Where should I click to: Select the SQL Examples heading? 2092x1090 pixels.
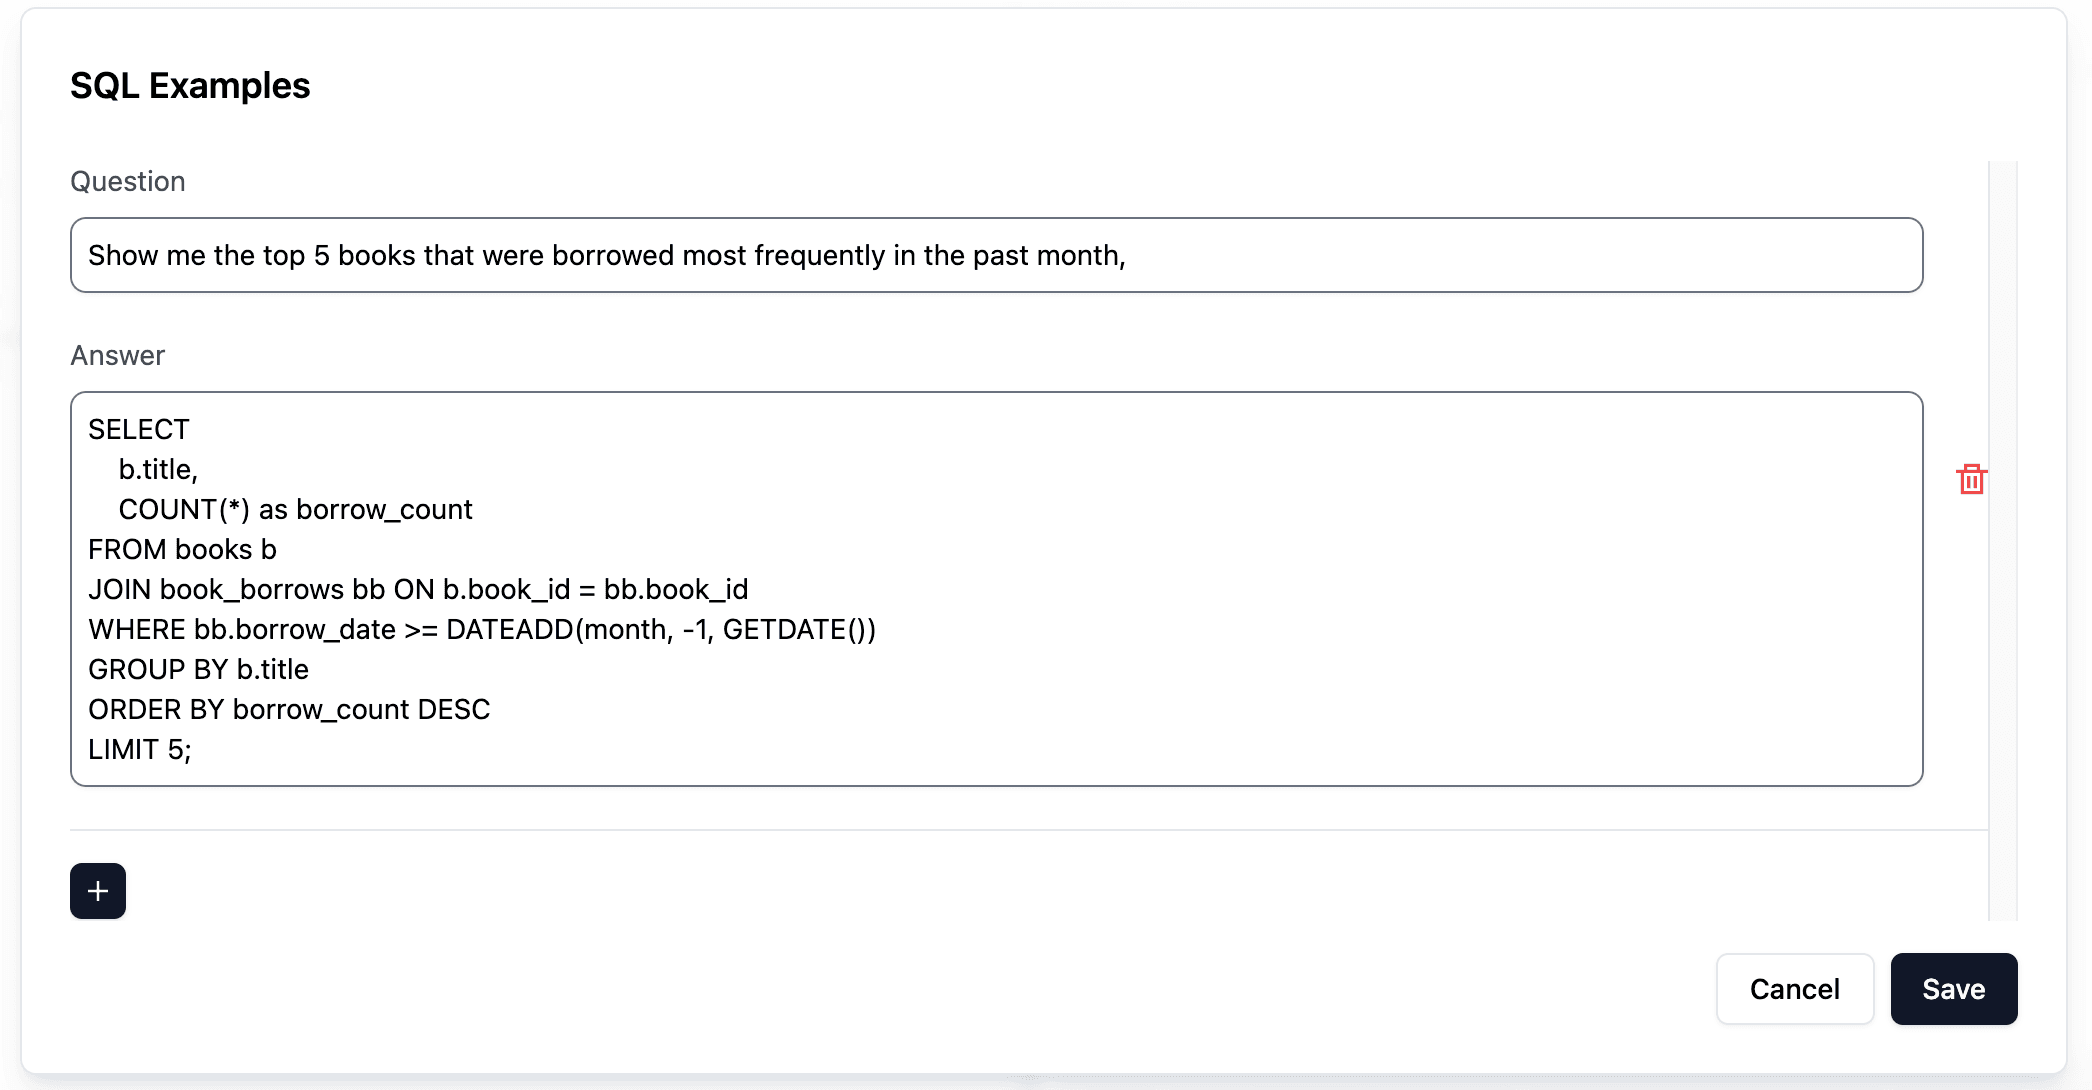(189, 86)
